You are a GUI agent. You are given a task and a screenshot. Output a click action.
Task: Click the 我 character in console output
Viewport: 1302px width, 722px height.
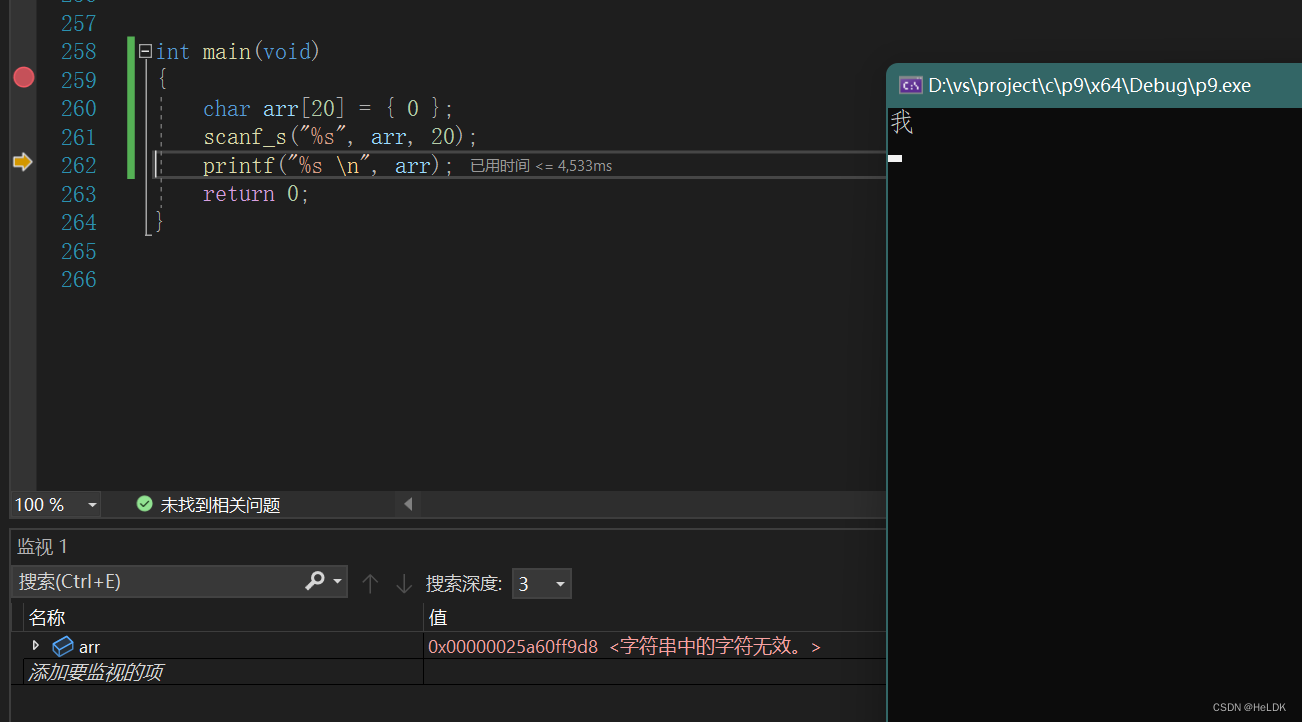coord(901,123)
